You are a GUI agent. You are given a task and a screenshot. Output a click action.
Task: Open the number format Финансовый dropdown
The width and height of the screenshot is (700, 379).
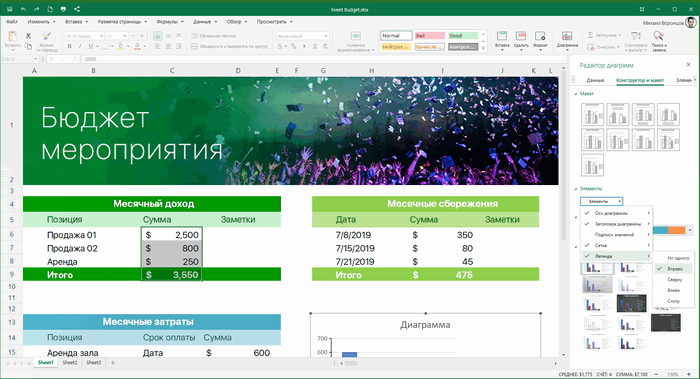coord(325,36)
